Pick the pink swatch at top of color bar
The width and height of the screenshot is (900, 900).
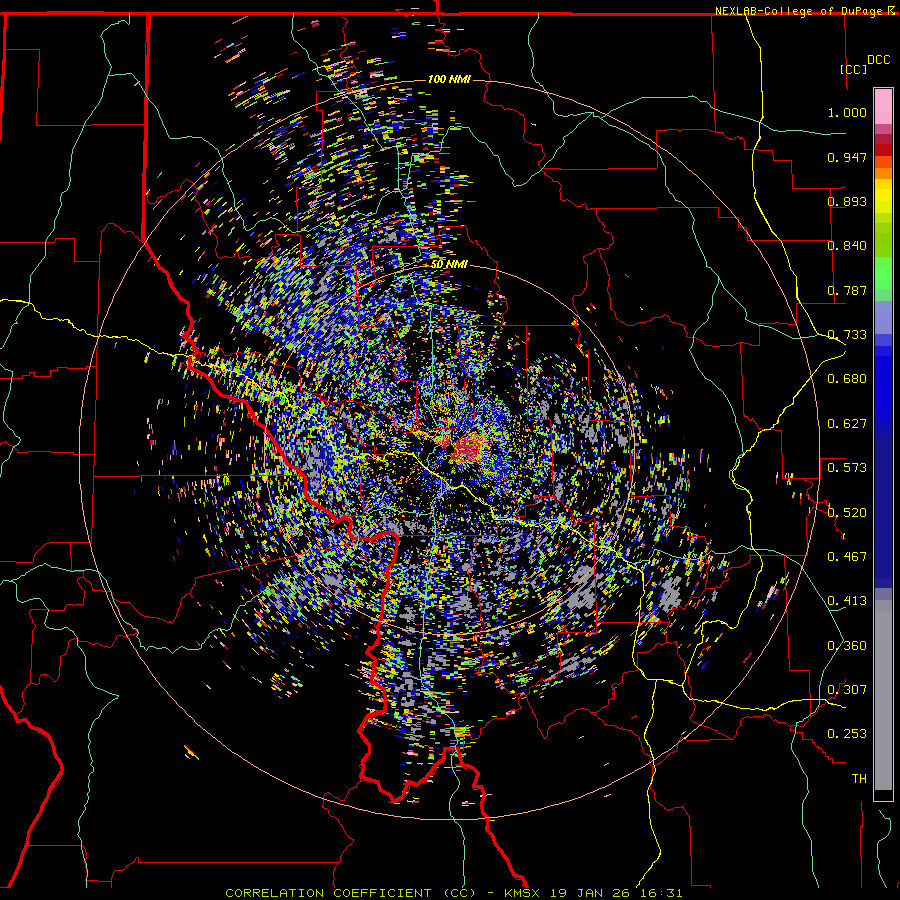coord(883,106)
